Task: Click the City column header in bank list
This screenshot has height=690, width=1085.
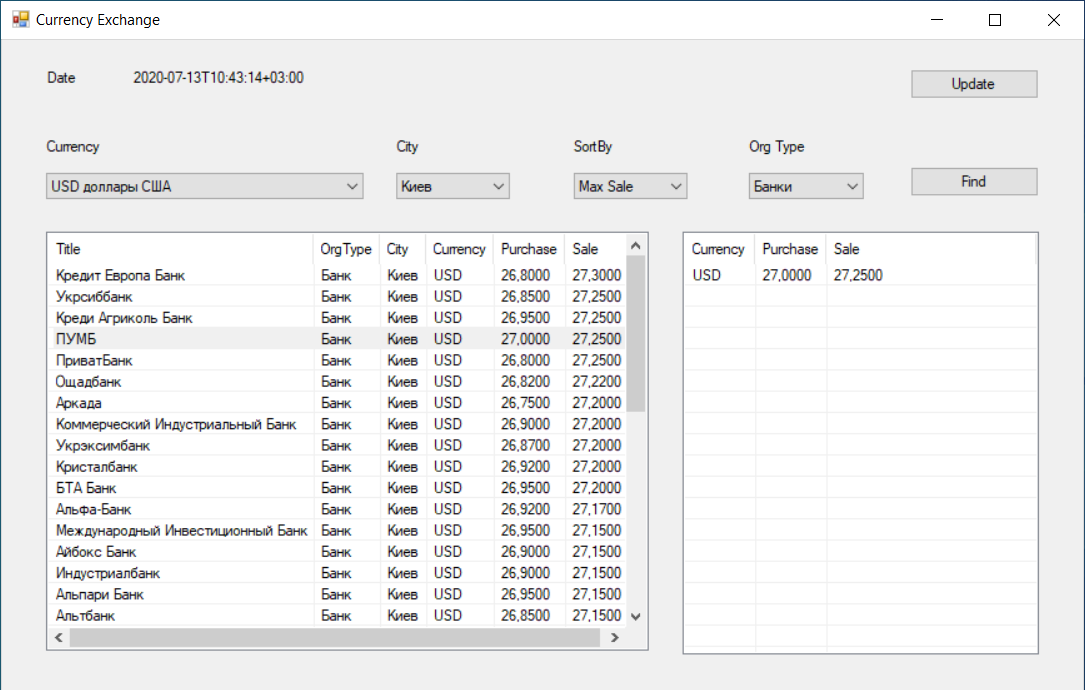Action: (403, 249)
